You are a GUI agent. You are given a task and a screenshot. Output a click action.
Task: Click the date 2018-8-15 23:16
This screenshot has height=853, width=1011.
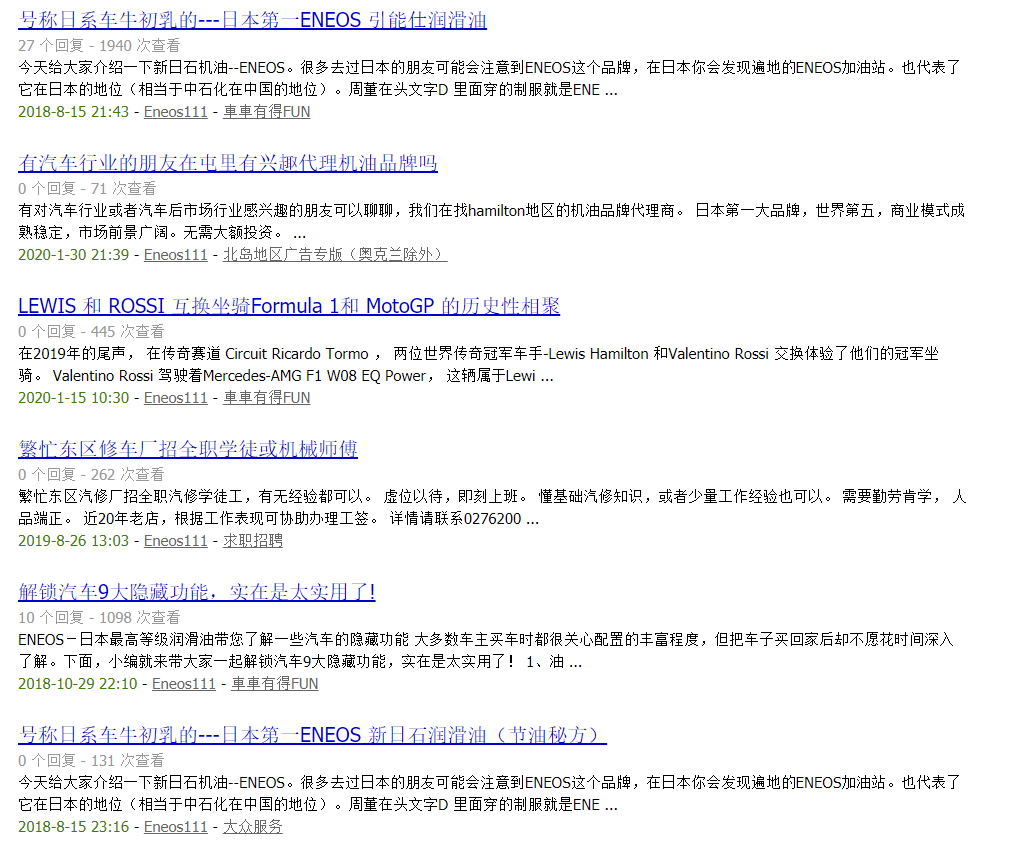pyautogui.click(x=74, y=827)
